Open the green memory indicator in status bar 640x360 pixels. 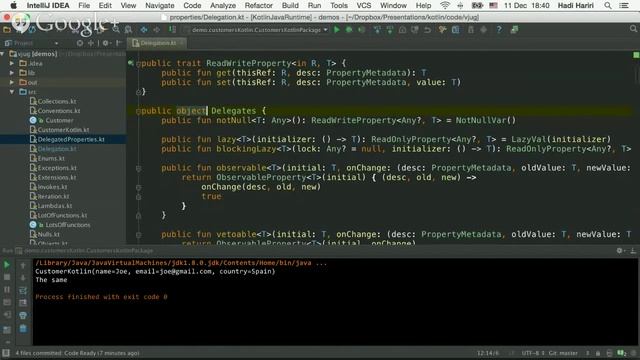[622, 353]
